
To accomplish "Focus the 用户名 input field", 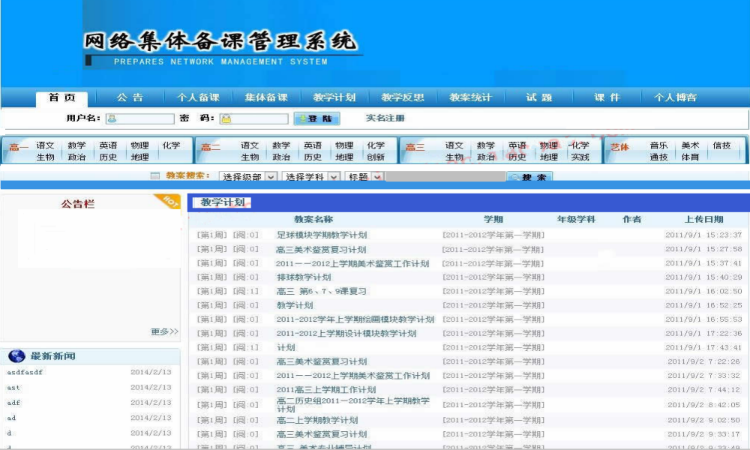I will click(x=140, y=119).
